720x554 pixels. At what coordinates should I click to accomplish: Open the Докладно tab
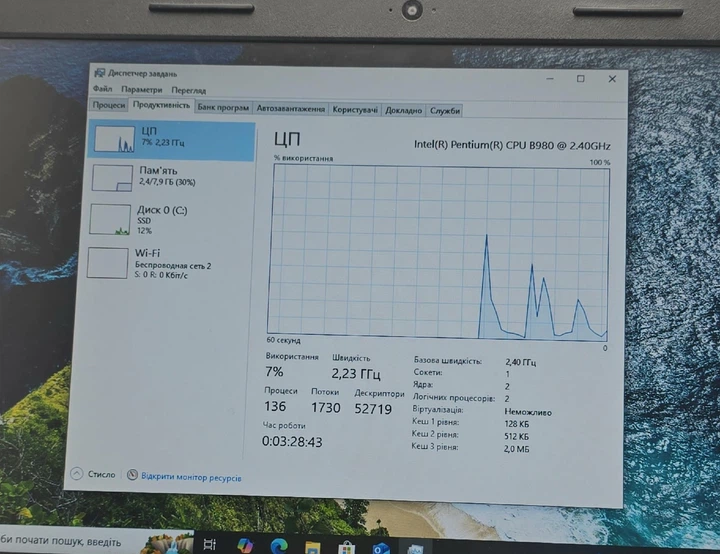[403, 111]
